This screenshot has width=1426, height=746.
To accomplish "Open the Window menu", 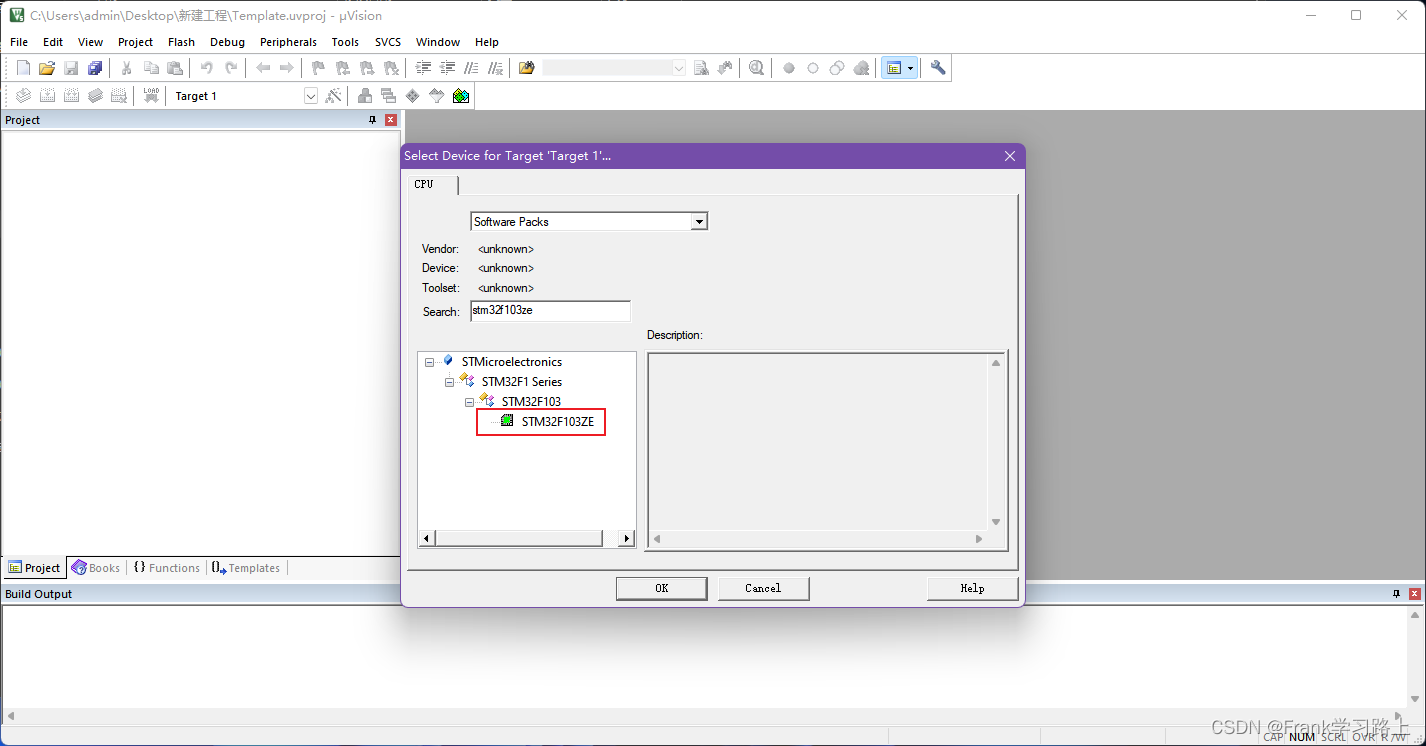I will [x=438, y=42].
